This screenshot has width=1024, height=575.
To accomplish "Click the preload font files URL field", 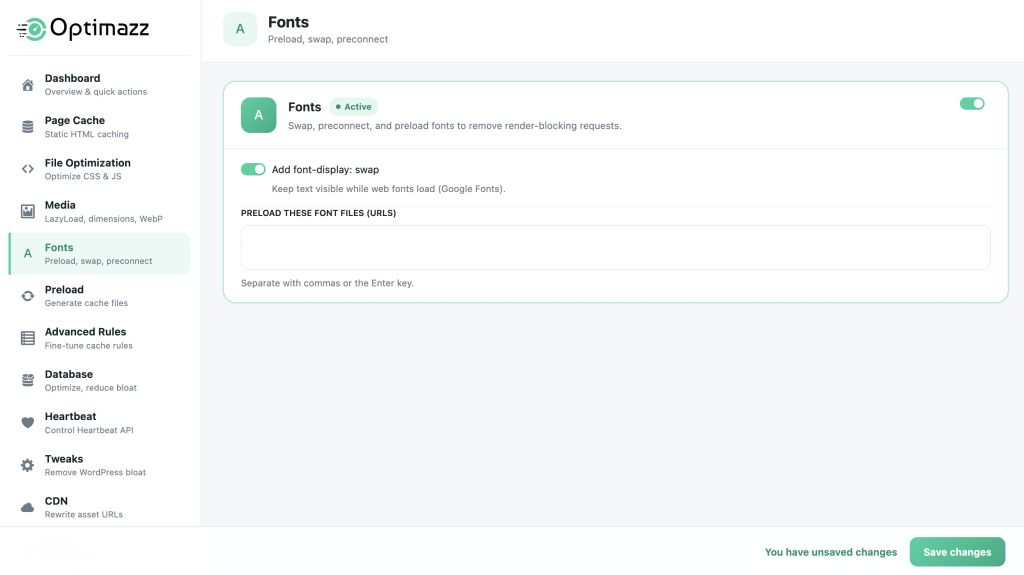I will [x=615, y=248].
